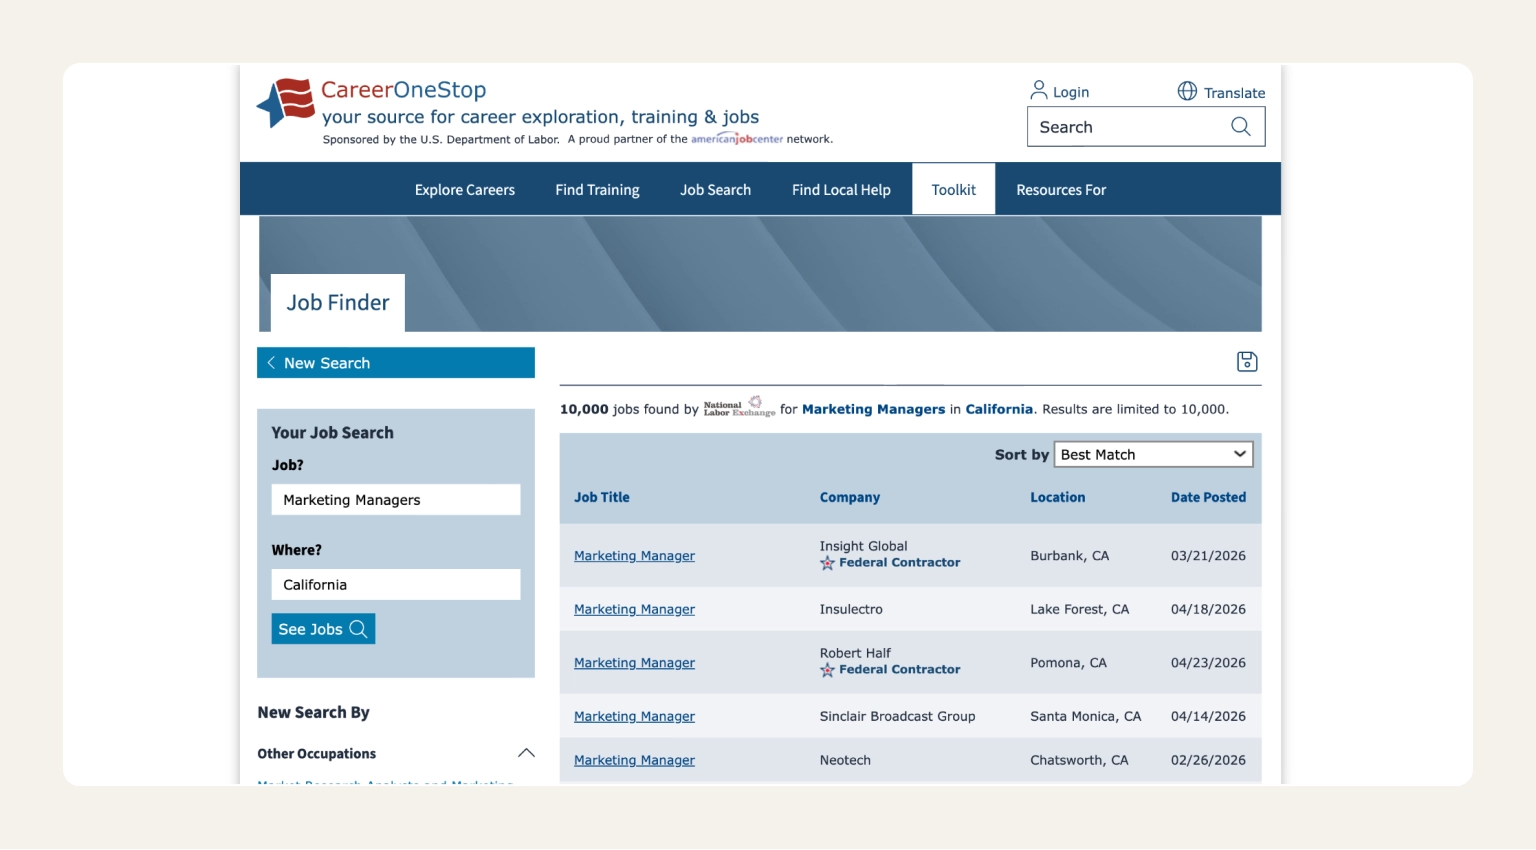Open the Find Training menu
This screenshot has width=1536, height=850.
(x=597, y=190)
